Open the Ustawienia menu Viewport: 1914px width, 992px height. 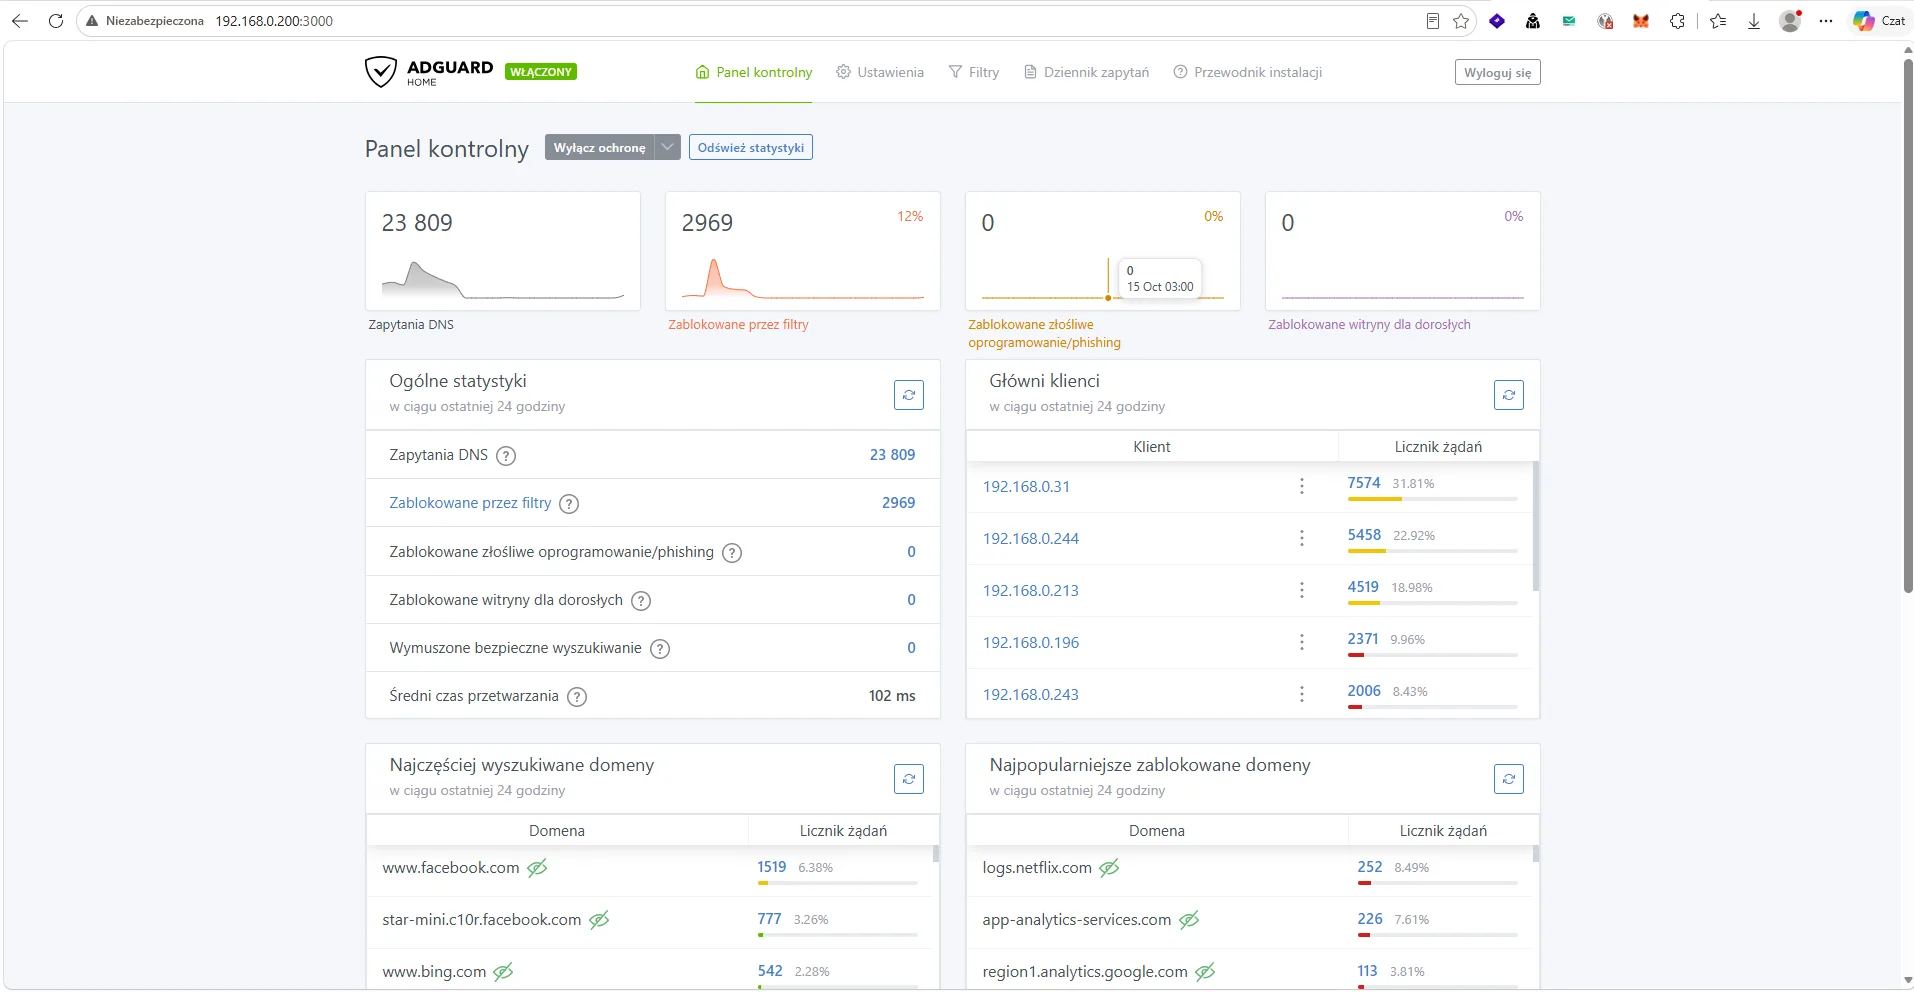coord(880,72)
